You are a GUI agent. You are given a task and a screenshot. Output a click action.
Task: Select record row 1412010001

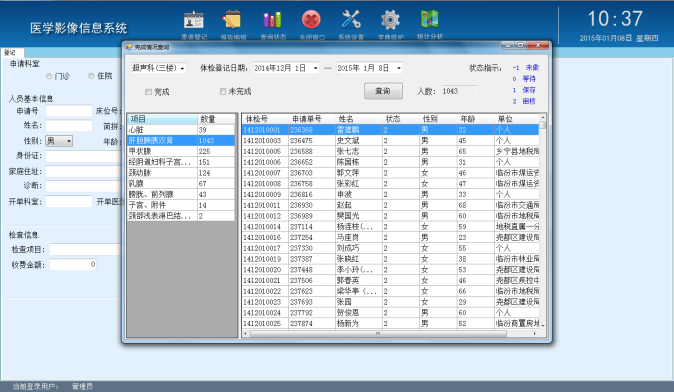390,130
